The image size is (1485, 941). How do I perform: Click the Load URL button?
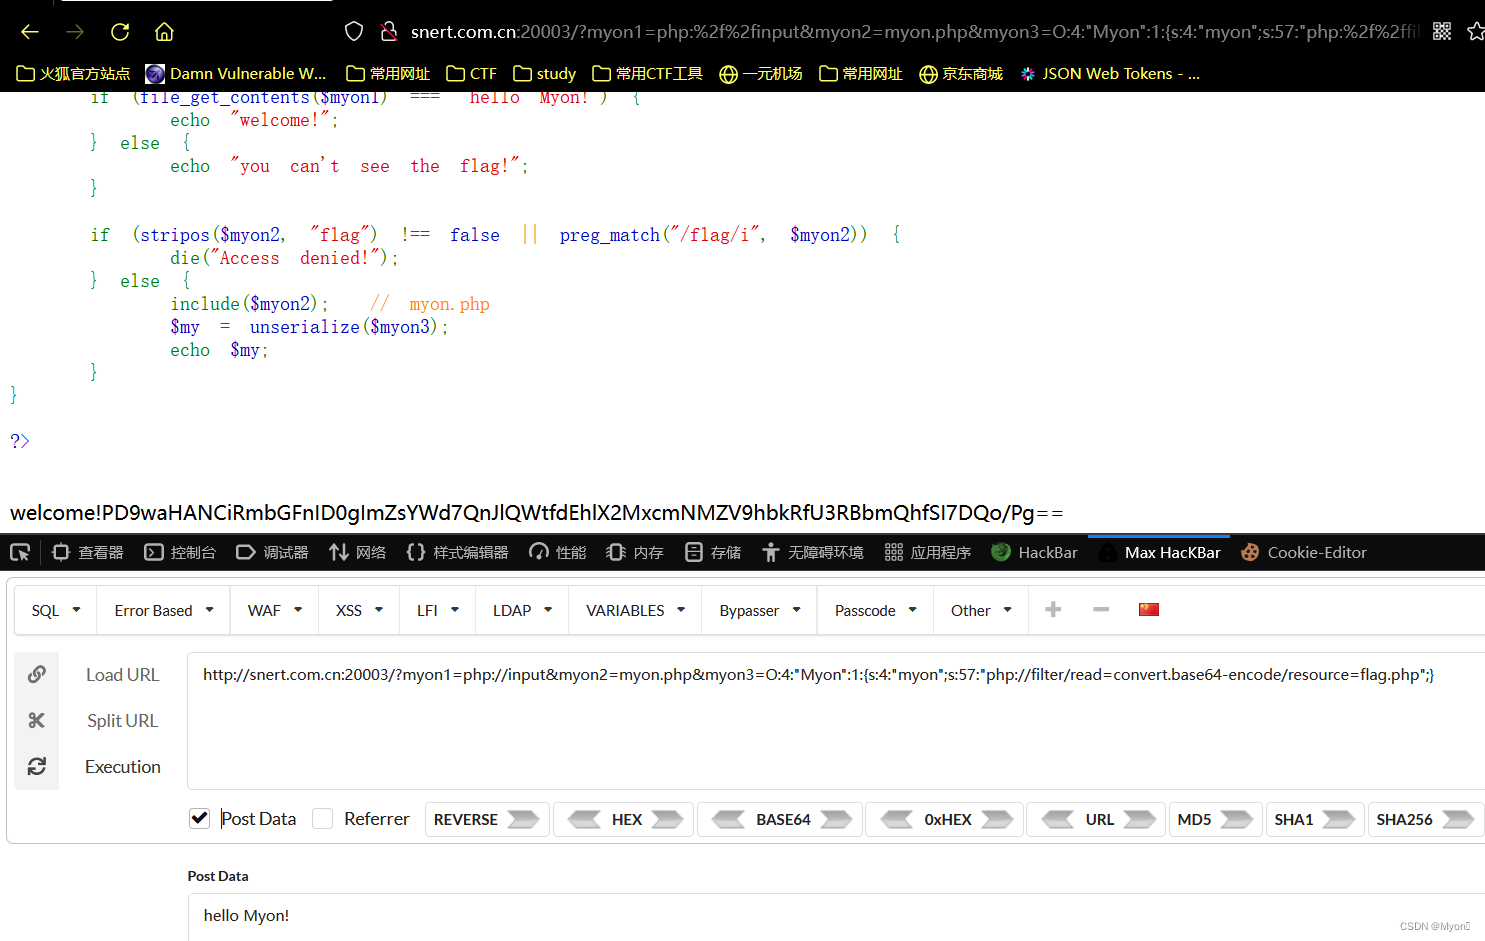[x=122, y=675]
